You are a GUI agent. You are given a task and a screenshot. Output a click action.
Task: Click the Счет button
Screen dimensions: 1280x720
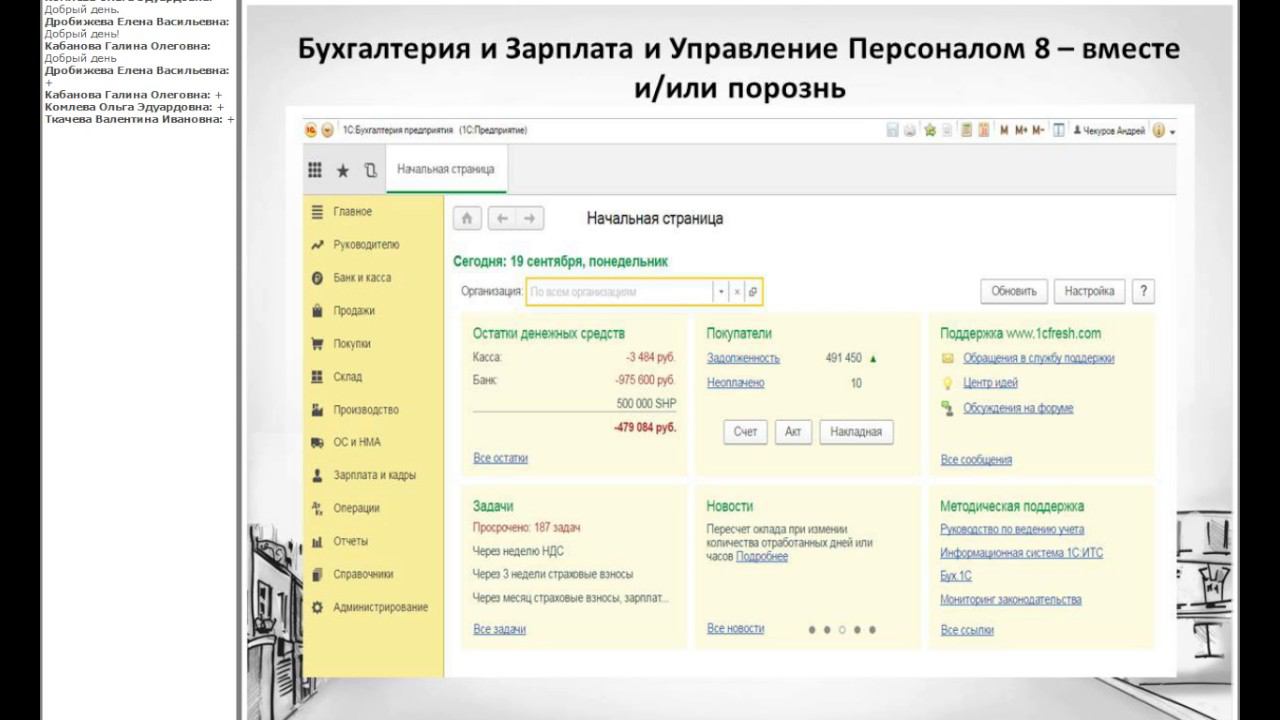point(745,432)
